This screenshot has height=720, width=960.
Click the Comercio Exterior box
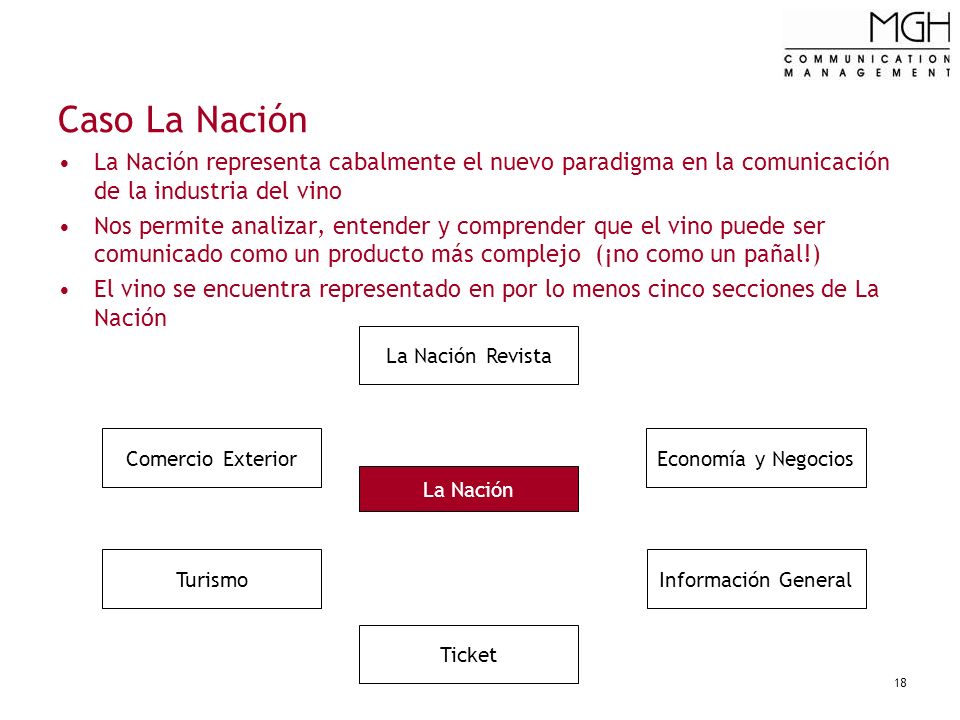point(211,458)
